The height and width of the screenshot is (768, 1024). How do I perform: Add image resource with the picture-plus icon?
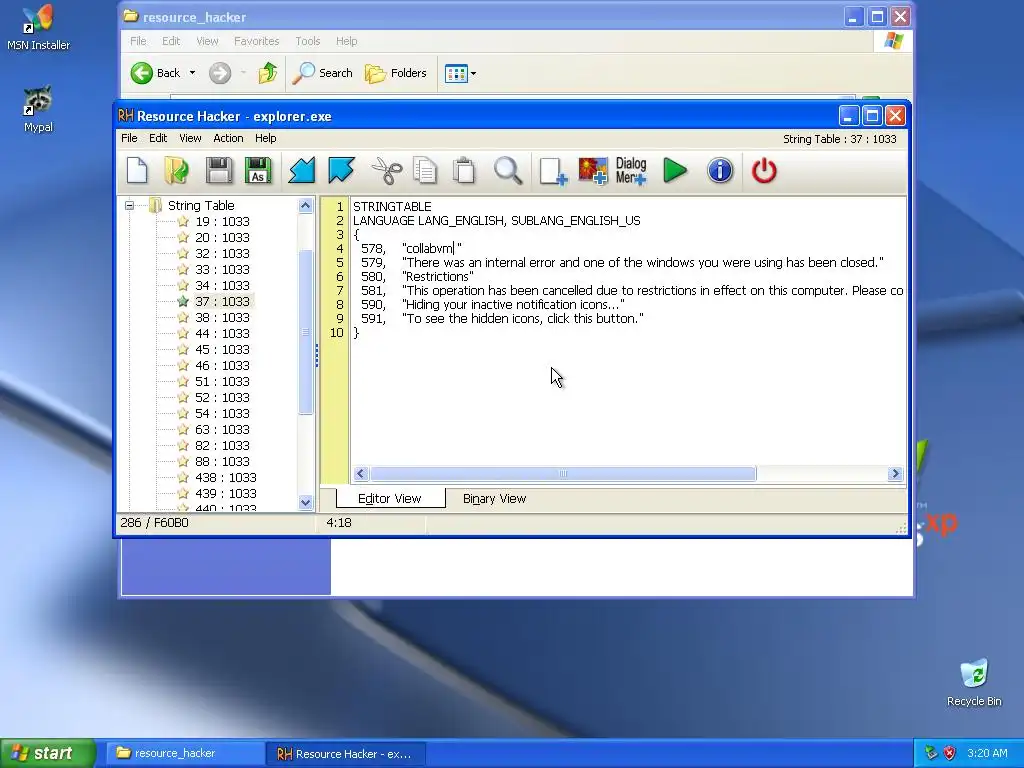pos(593,171)
